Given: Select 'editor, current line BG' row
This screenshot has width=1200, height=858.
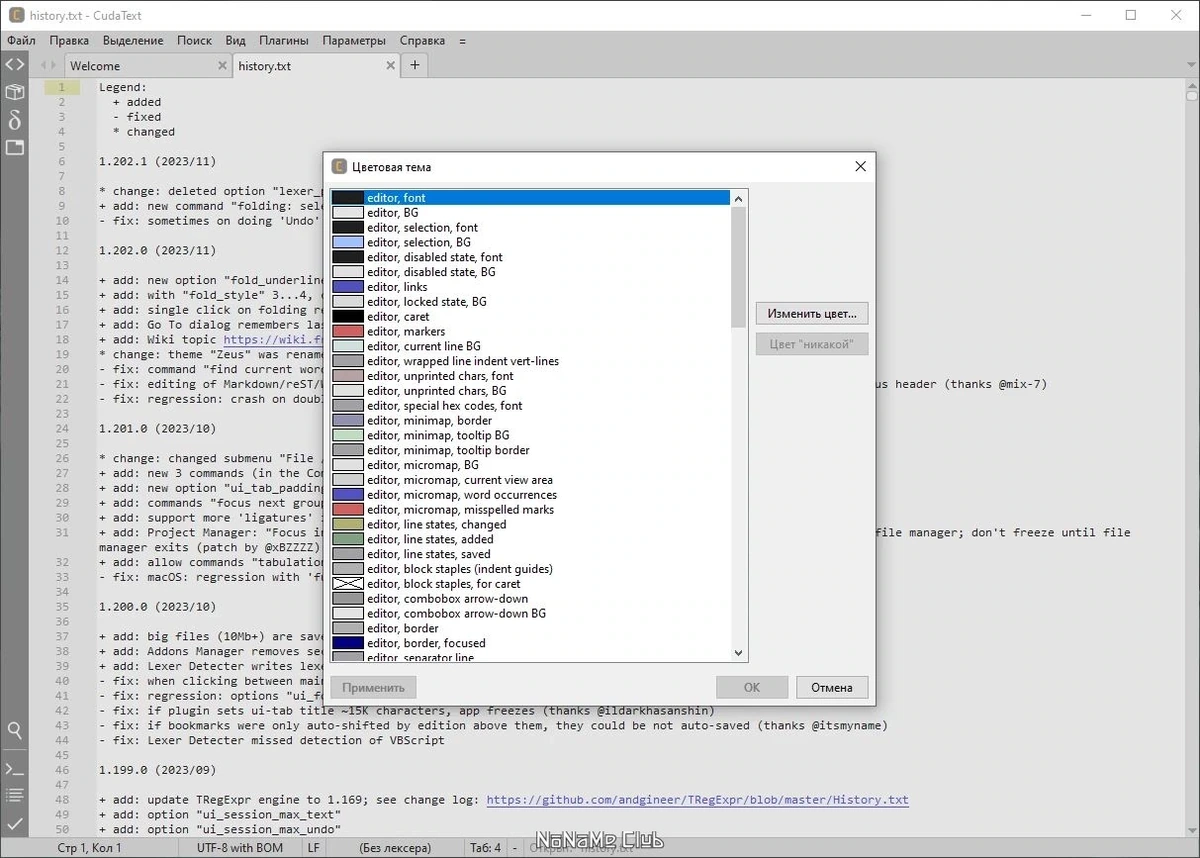Looking at the screenshot, I should pos(531,346).
